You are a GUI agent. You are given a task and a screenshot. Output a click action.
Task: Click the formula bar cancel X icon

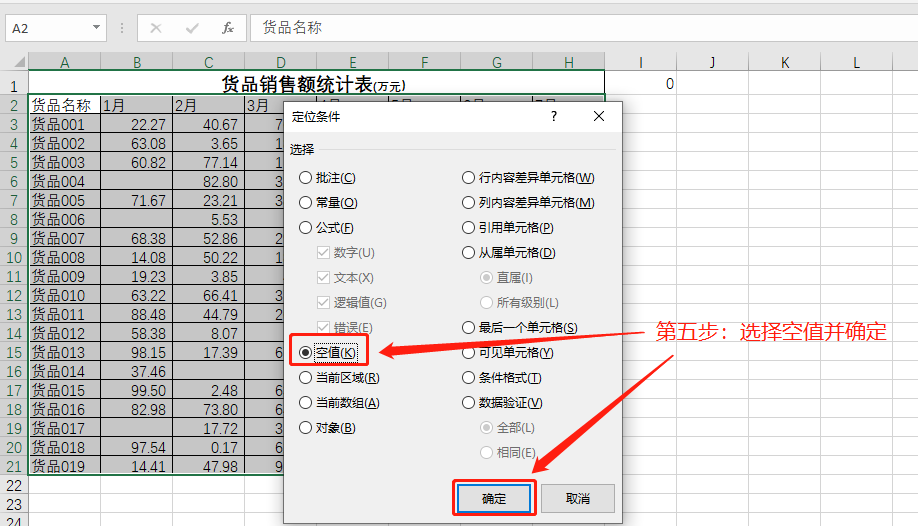point(156,28)
